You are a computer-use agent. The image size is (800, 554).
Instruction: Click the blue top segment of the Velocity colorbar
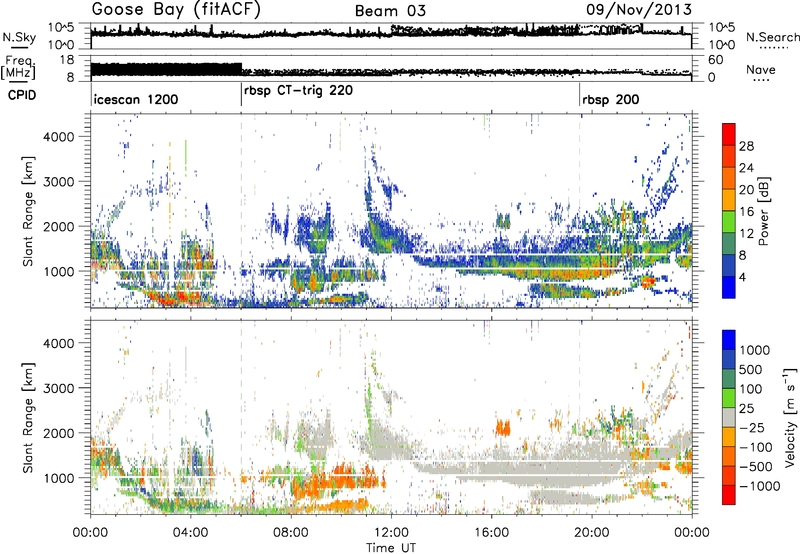tap(729, 340)
